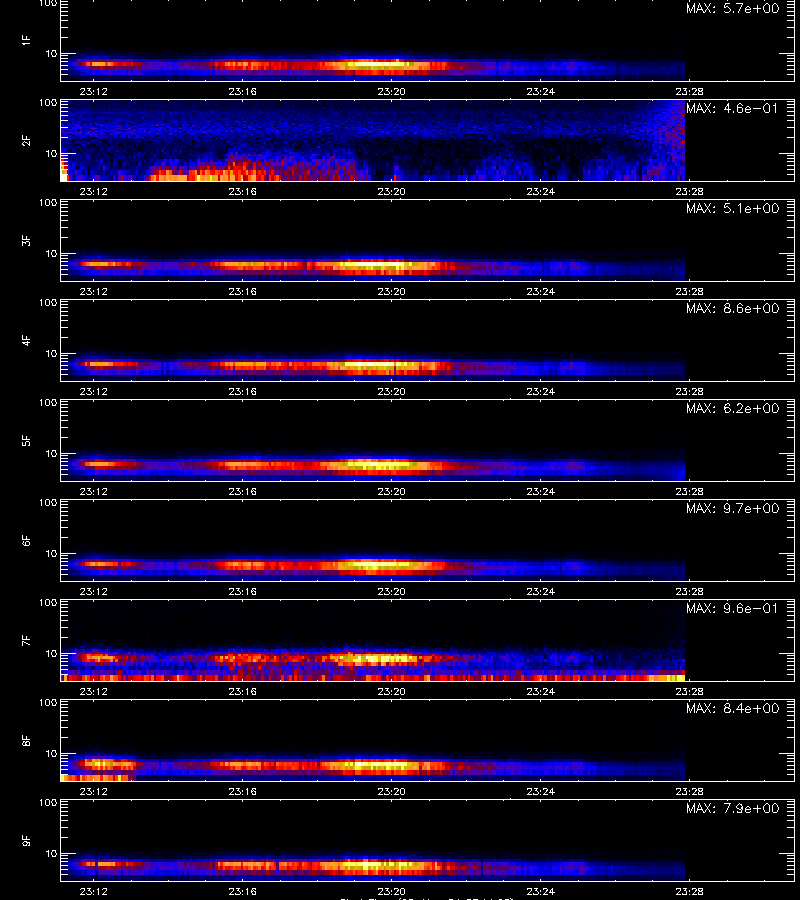Select the "4F" panel axis label
This screenshot has width=800, height=900.
coord(26,340)
